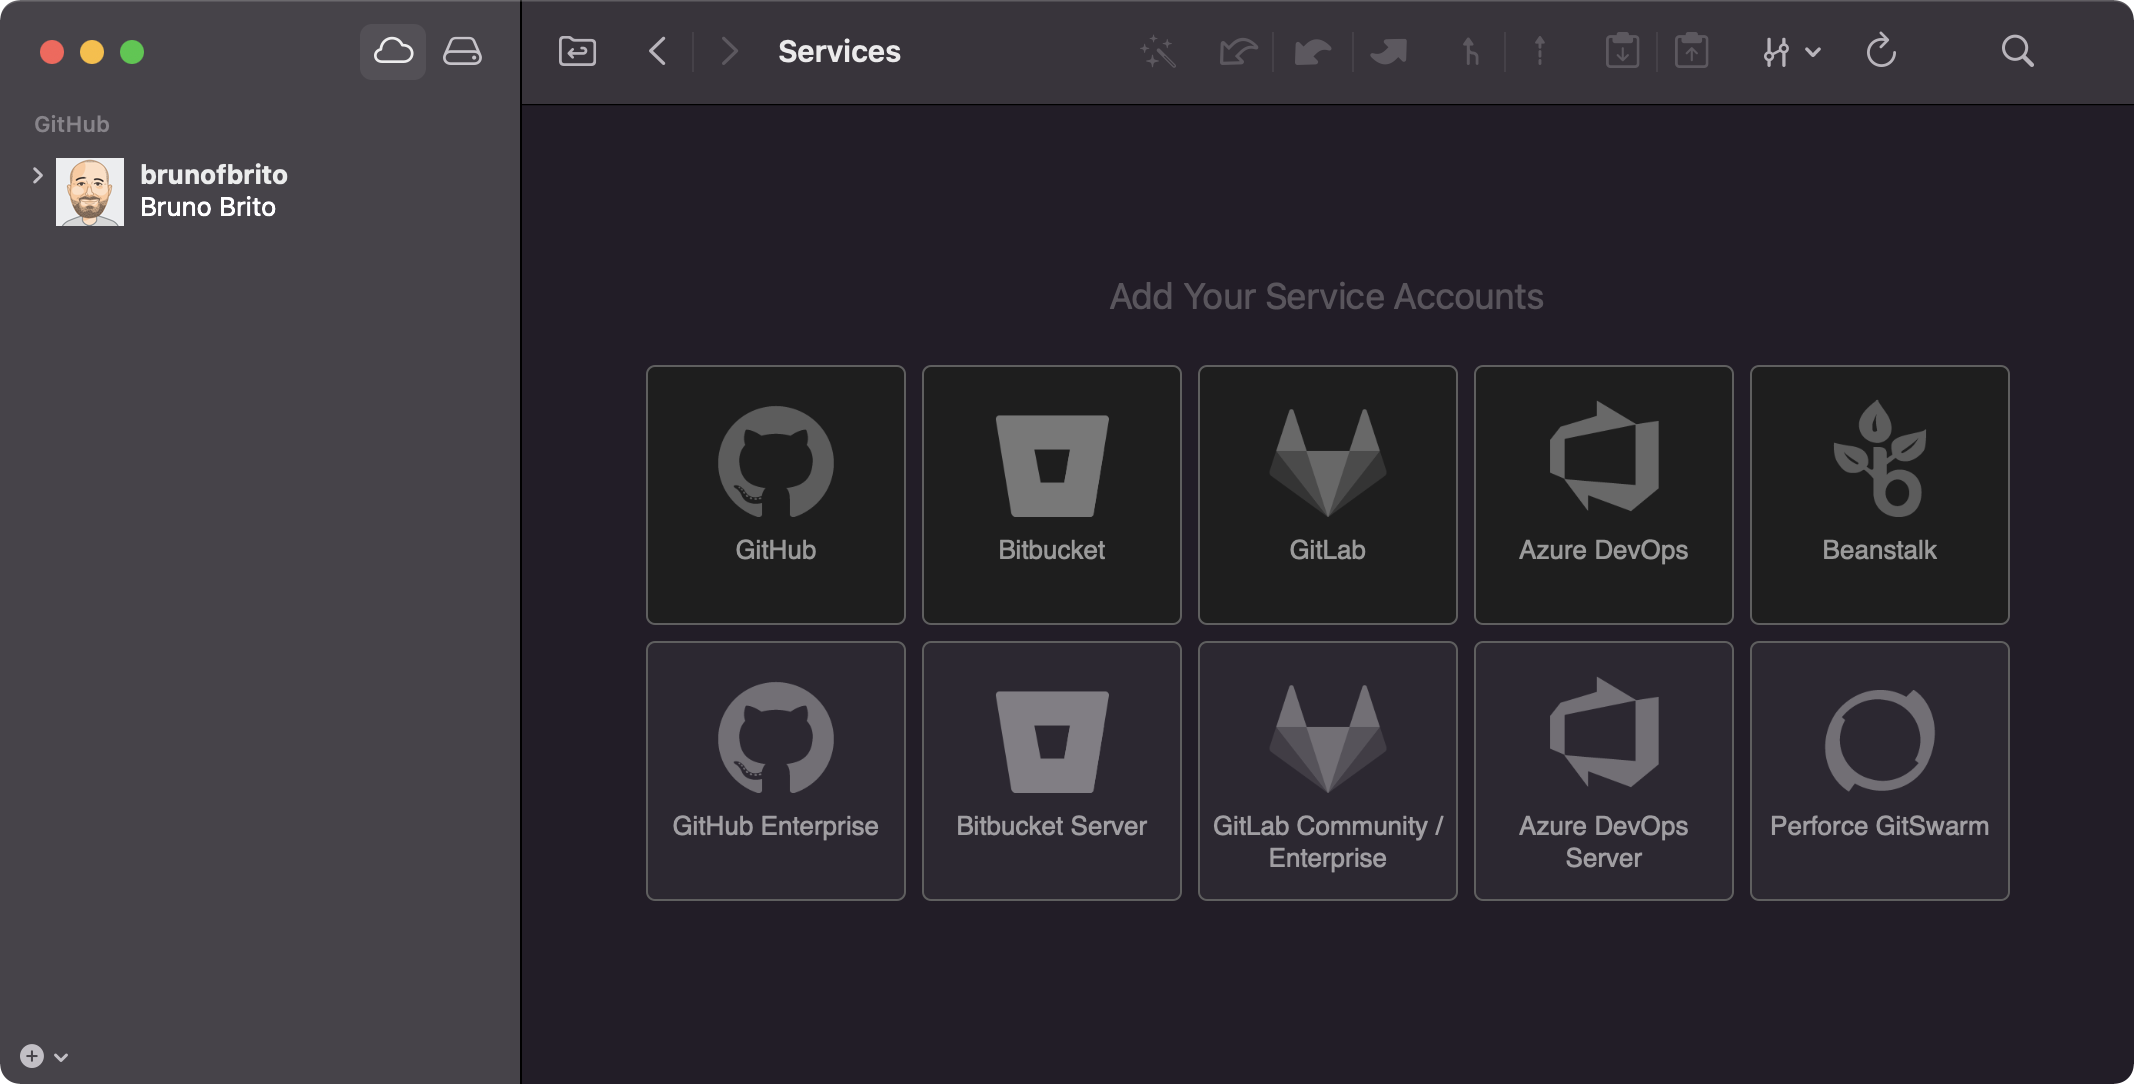The image size is (2134, 1084).
Task: Add a Bitbucket service account
Action: point(1051,494)
